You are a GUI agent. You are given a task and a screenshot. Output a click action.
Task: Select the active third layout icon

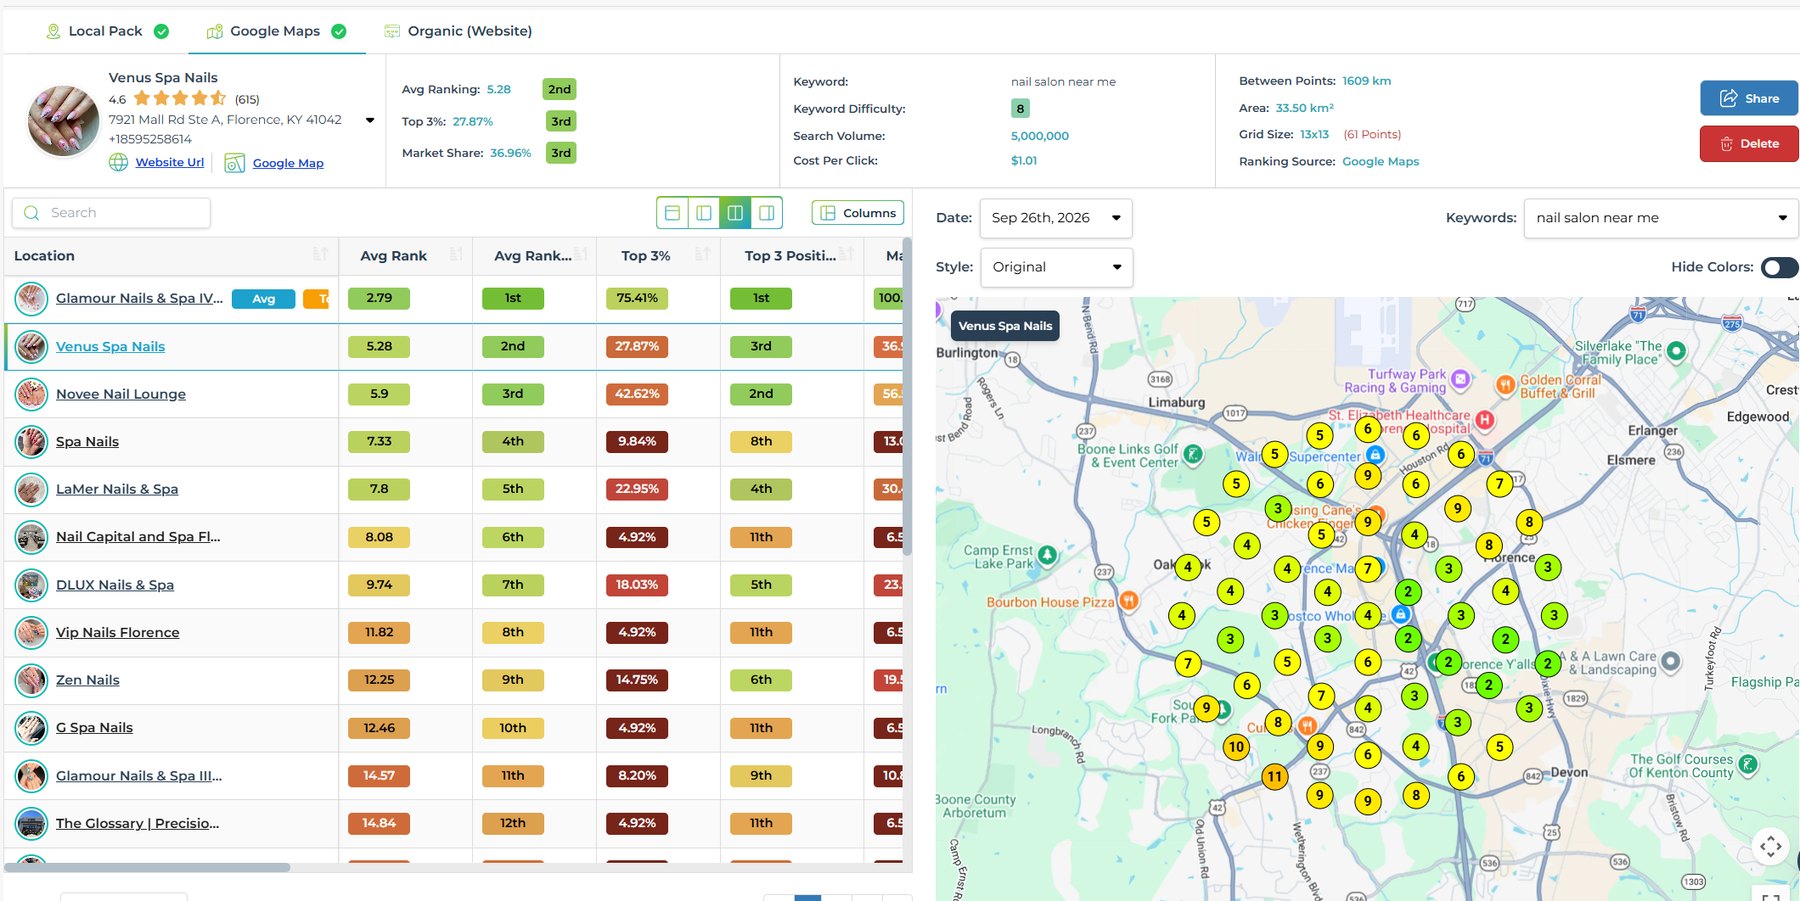(x=735, y=213)
